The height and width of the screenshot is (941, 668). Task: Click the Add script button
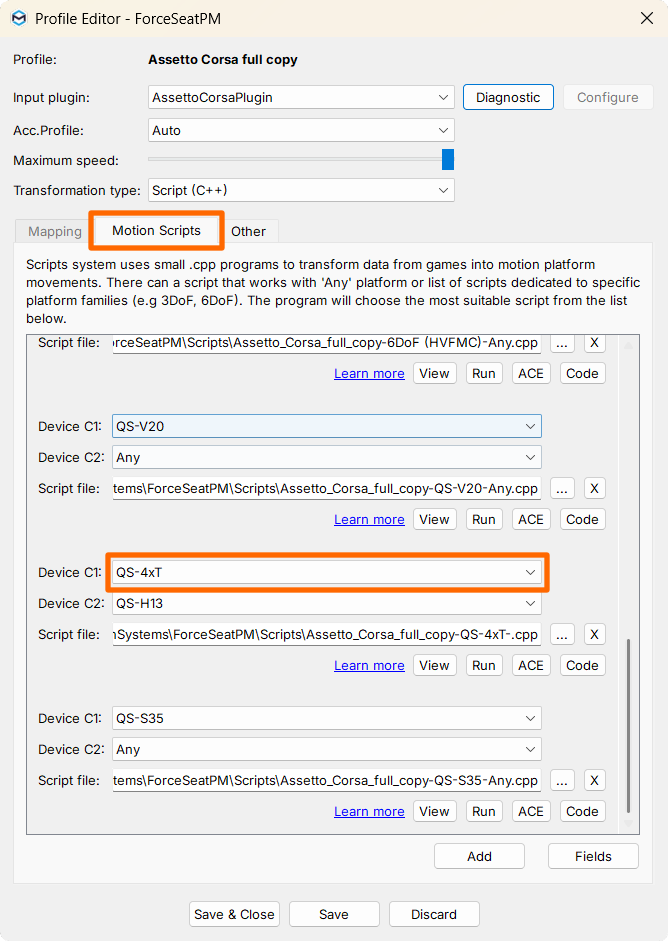coord(479,856)
